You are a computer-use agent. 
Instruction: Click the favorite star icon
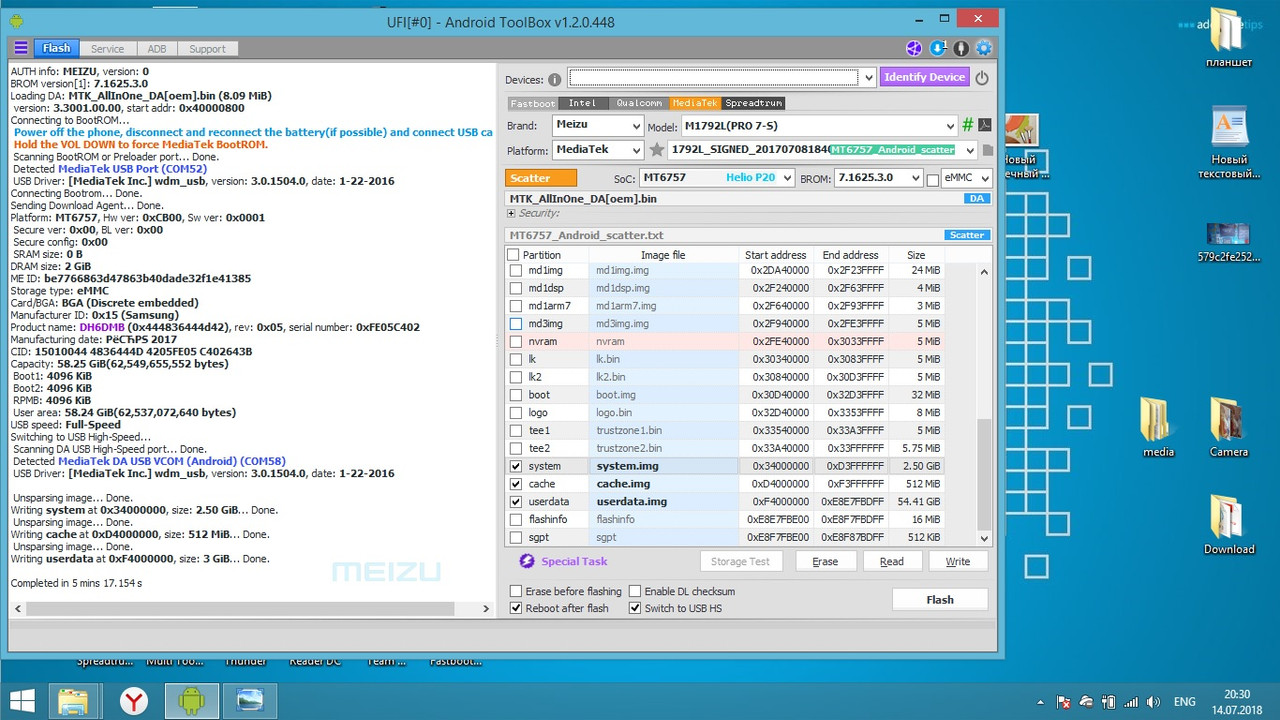tap(657, 150)
